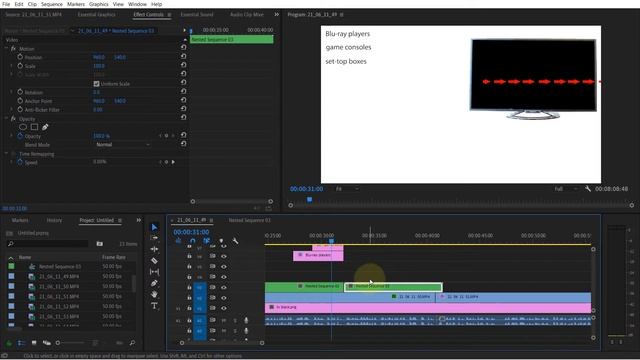
Task: Open the Sequence menu
Action: (x=52, y=4)
